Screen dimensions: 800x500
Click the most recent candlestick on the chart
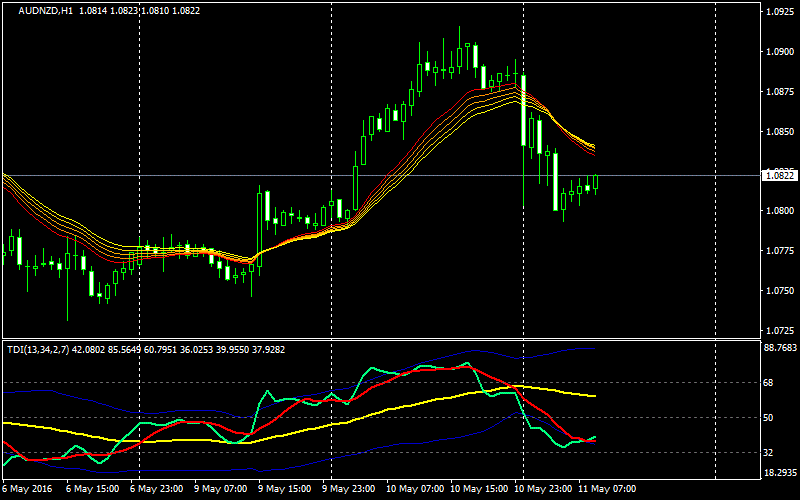596,183
